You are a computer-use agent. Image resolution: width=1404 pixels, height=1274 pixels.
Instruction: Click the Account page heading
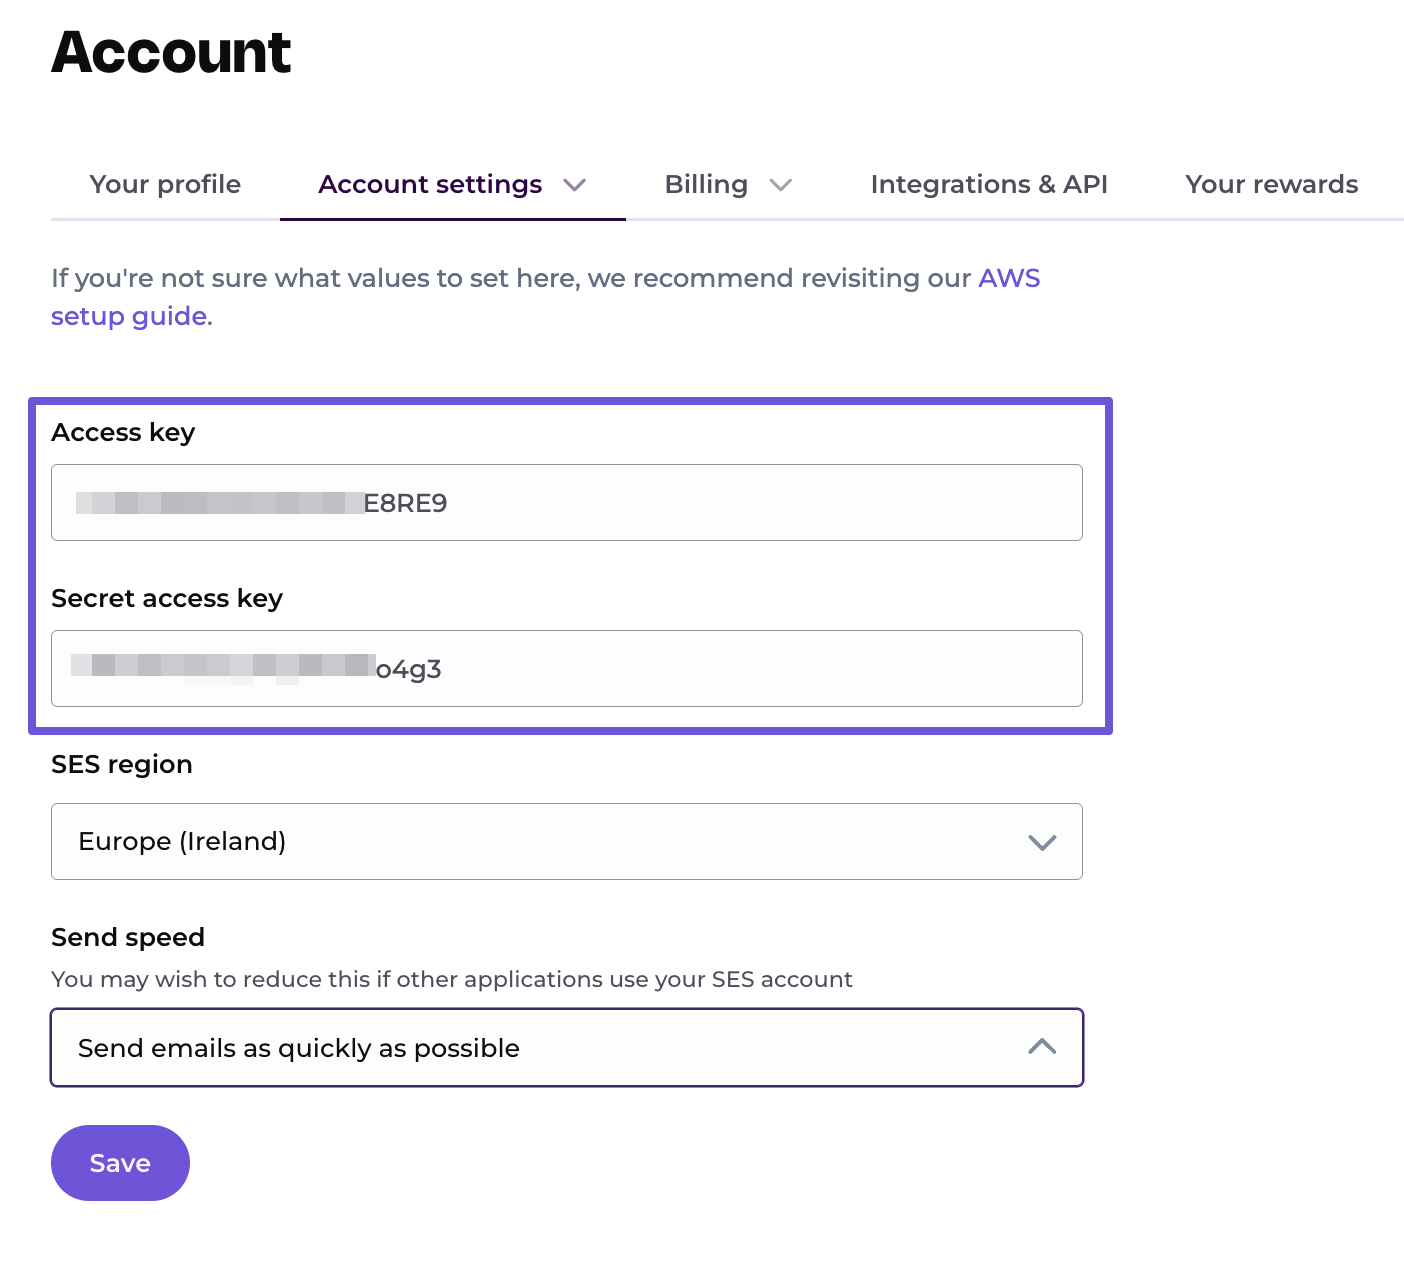tap(171, 52)
